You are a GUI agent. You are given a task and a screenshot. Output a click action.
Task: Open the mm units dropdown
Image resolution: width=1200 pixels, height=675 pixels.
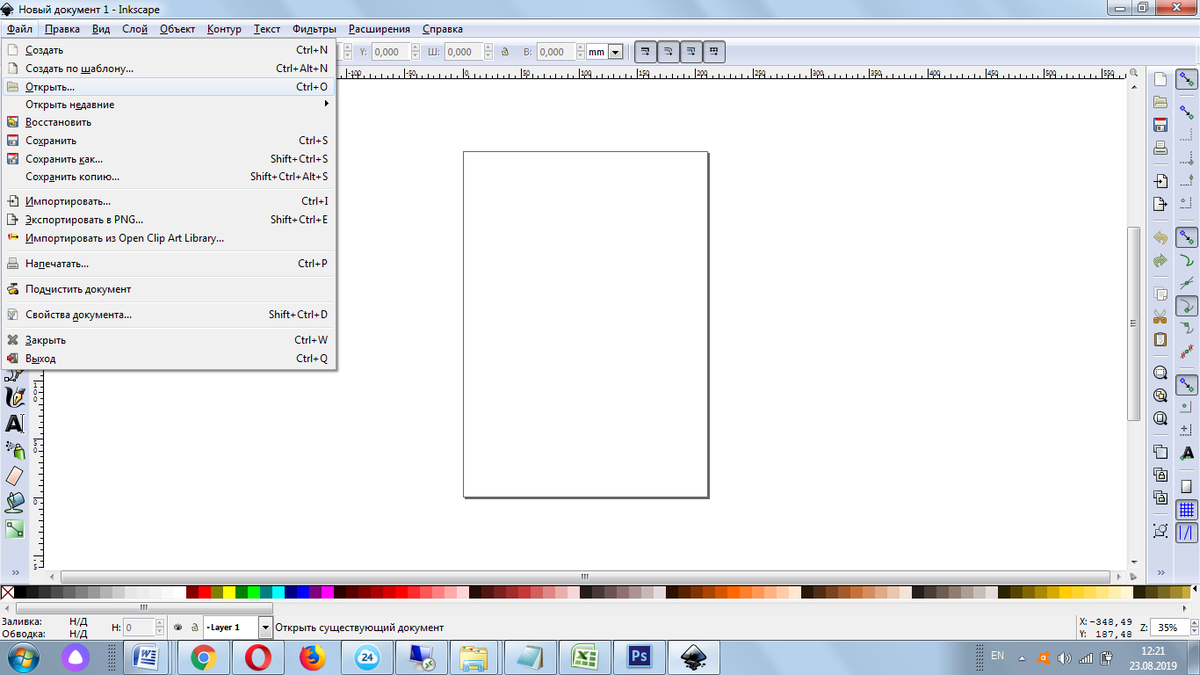616,52
